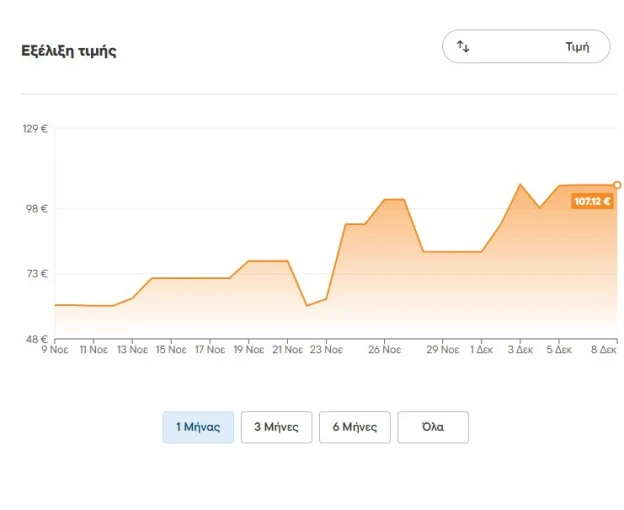Switch to the 3 Μήνες range

click(x=277, y=427)
